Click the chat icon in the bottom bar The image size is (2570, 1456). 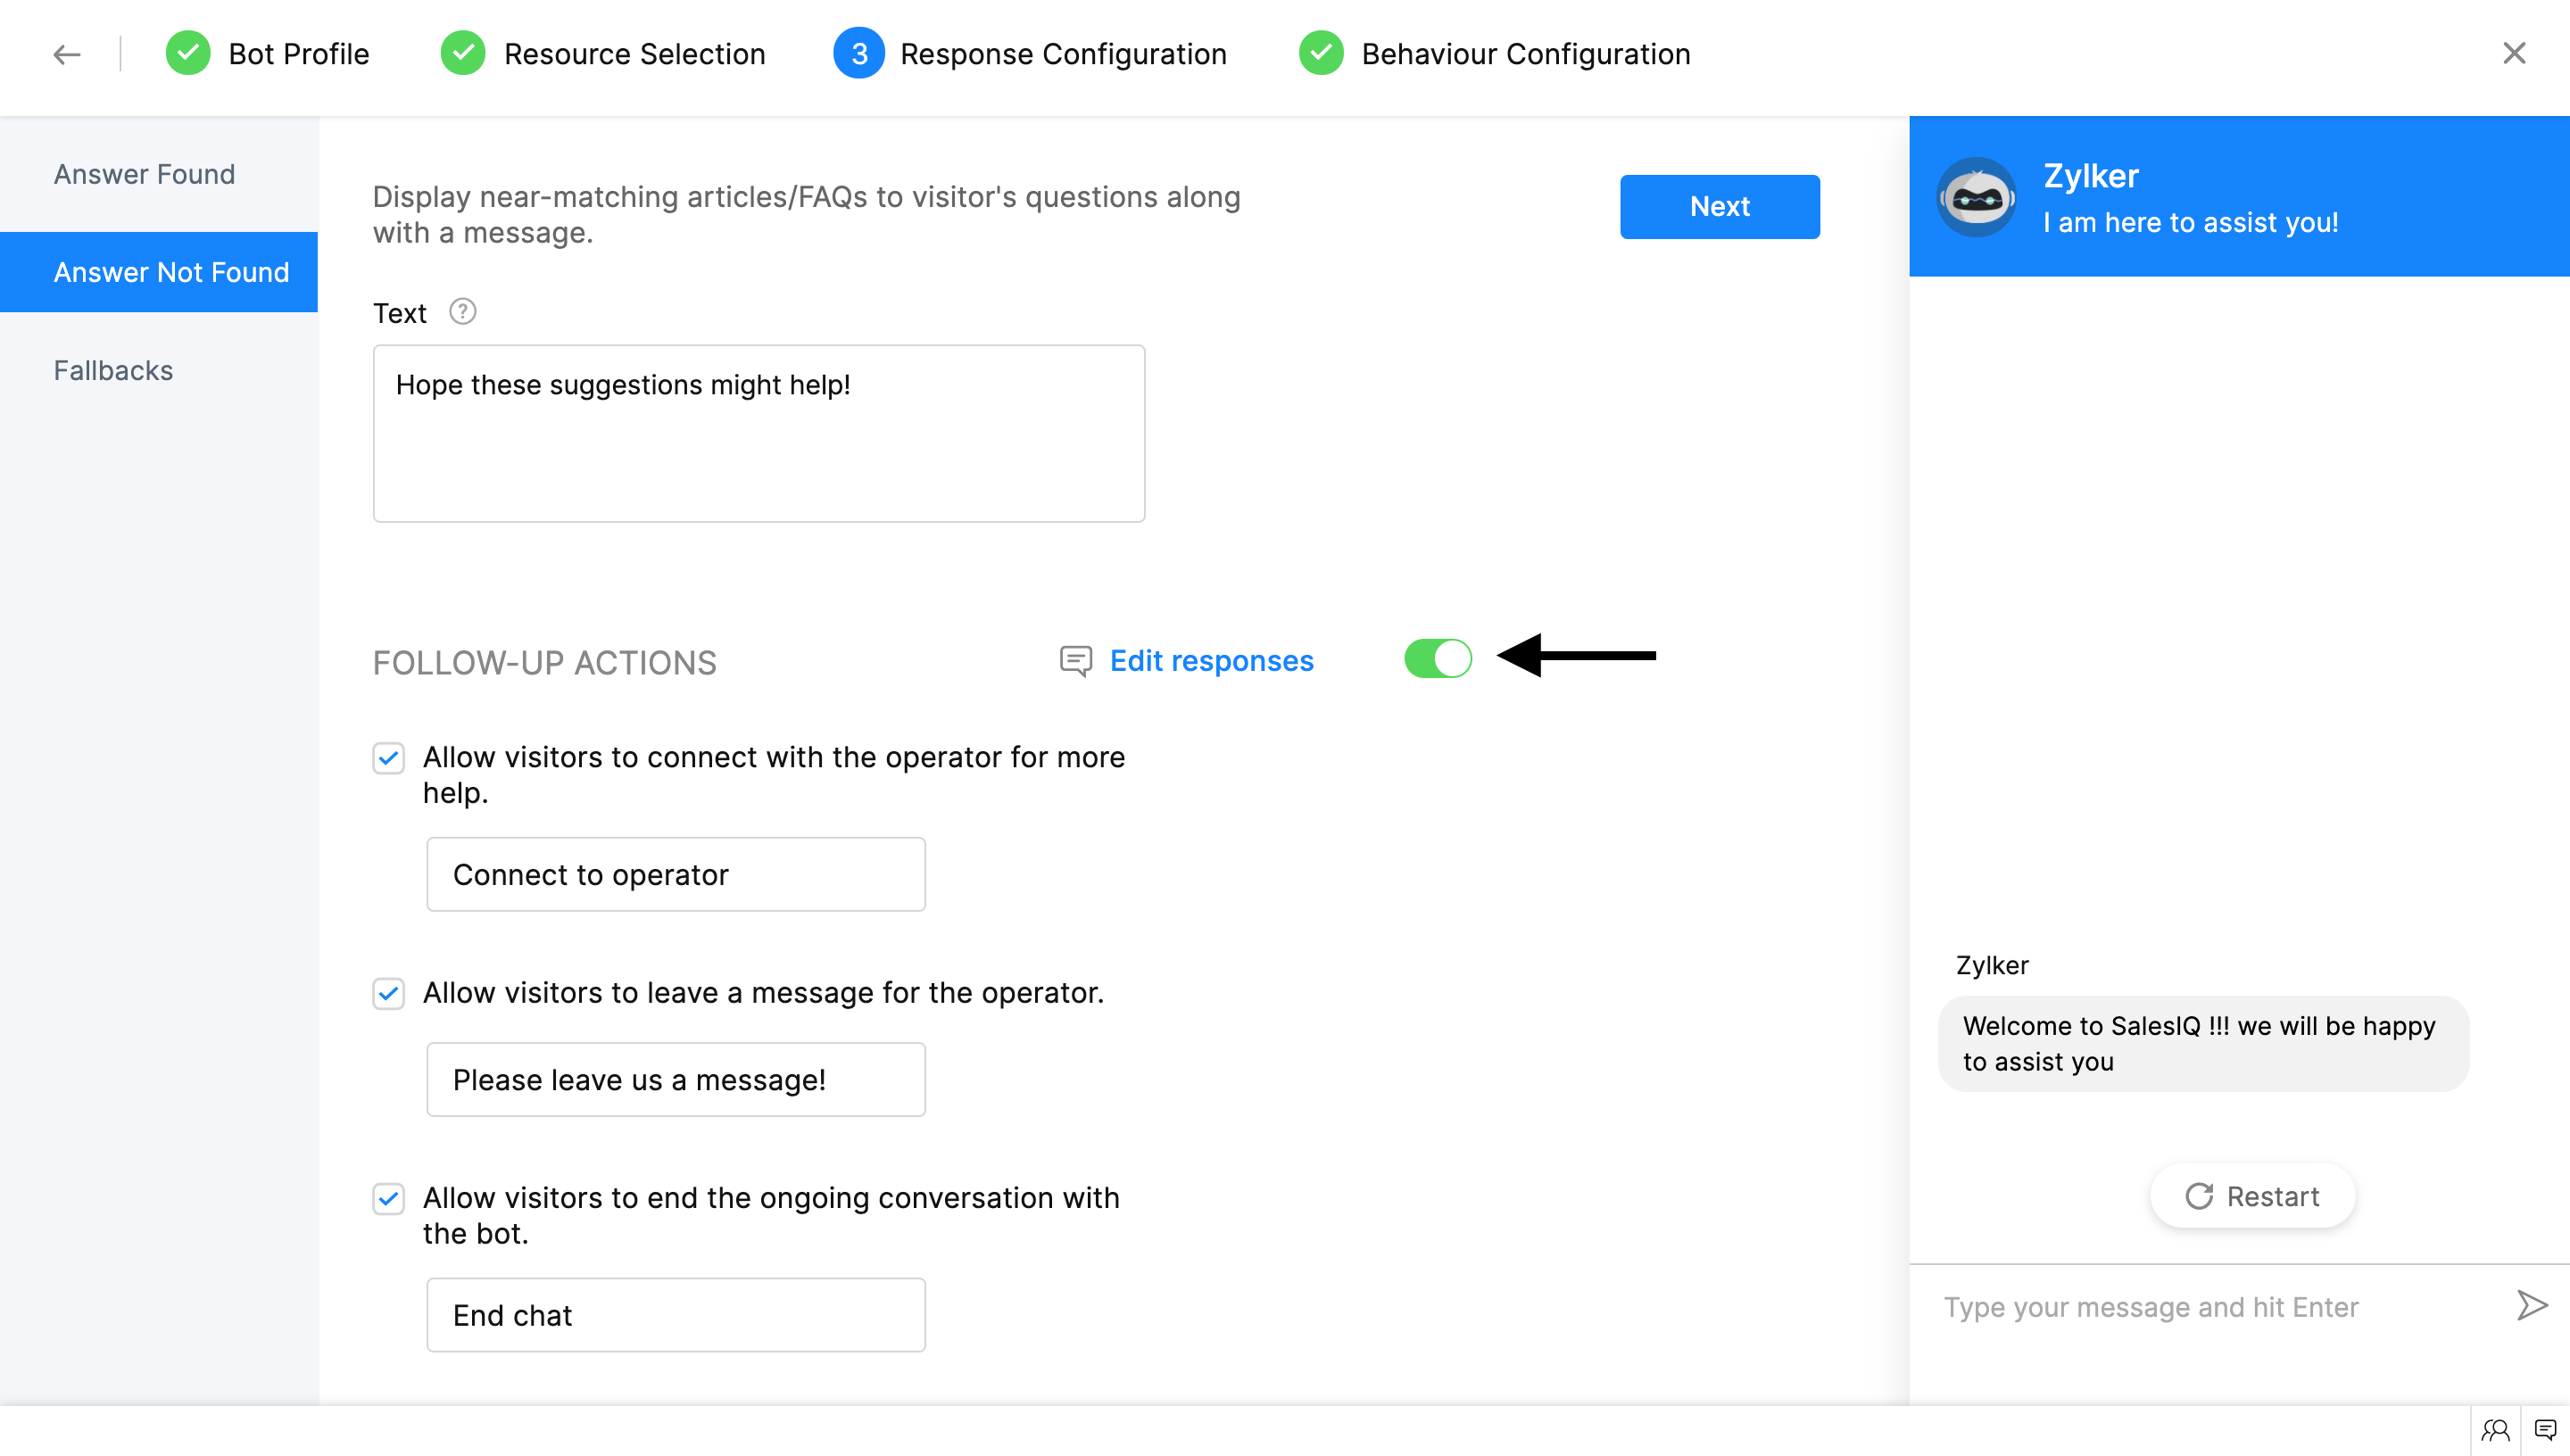click(2545, 1430)
